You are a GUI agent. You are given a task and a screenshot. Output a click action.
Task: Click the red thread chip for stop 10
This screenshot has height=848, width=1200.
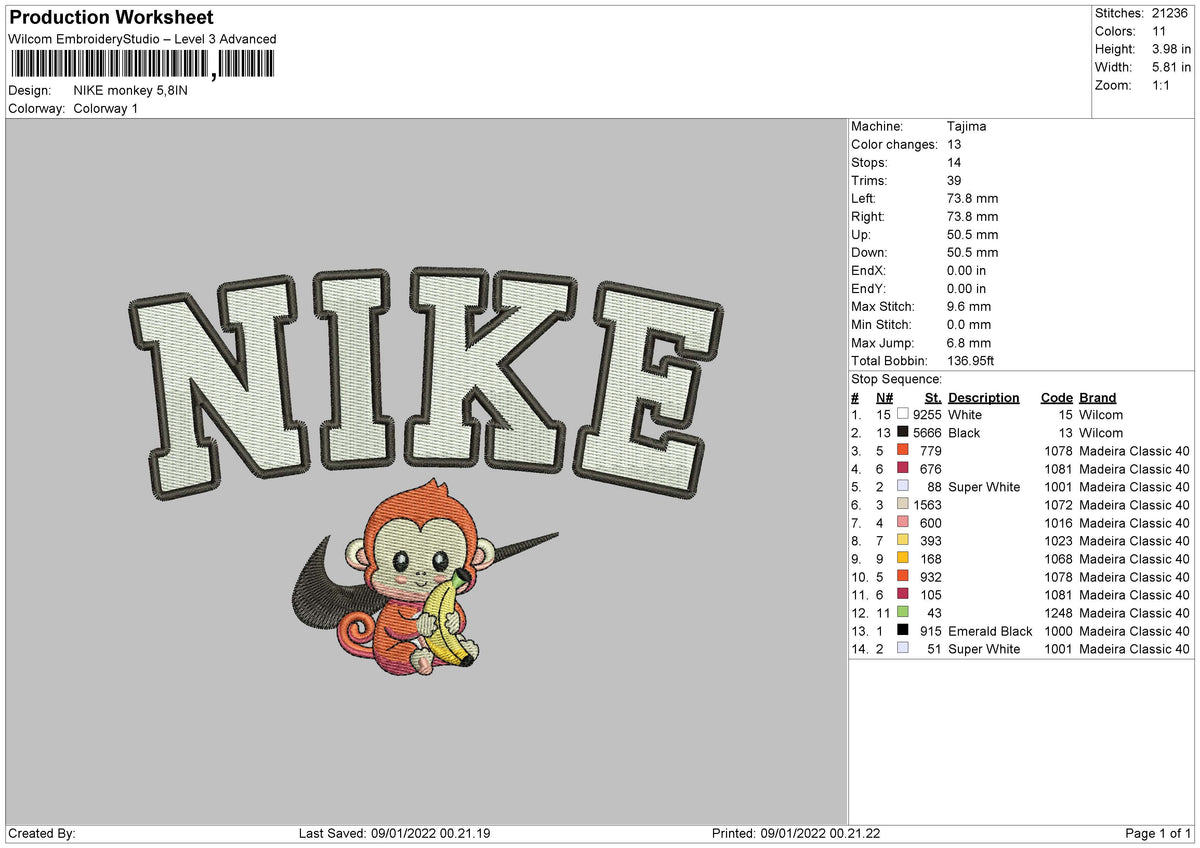(902, 577)
